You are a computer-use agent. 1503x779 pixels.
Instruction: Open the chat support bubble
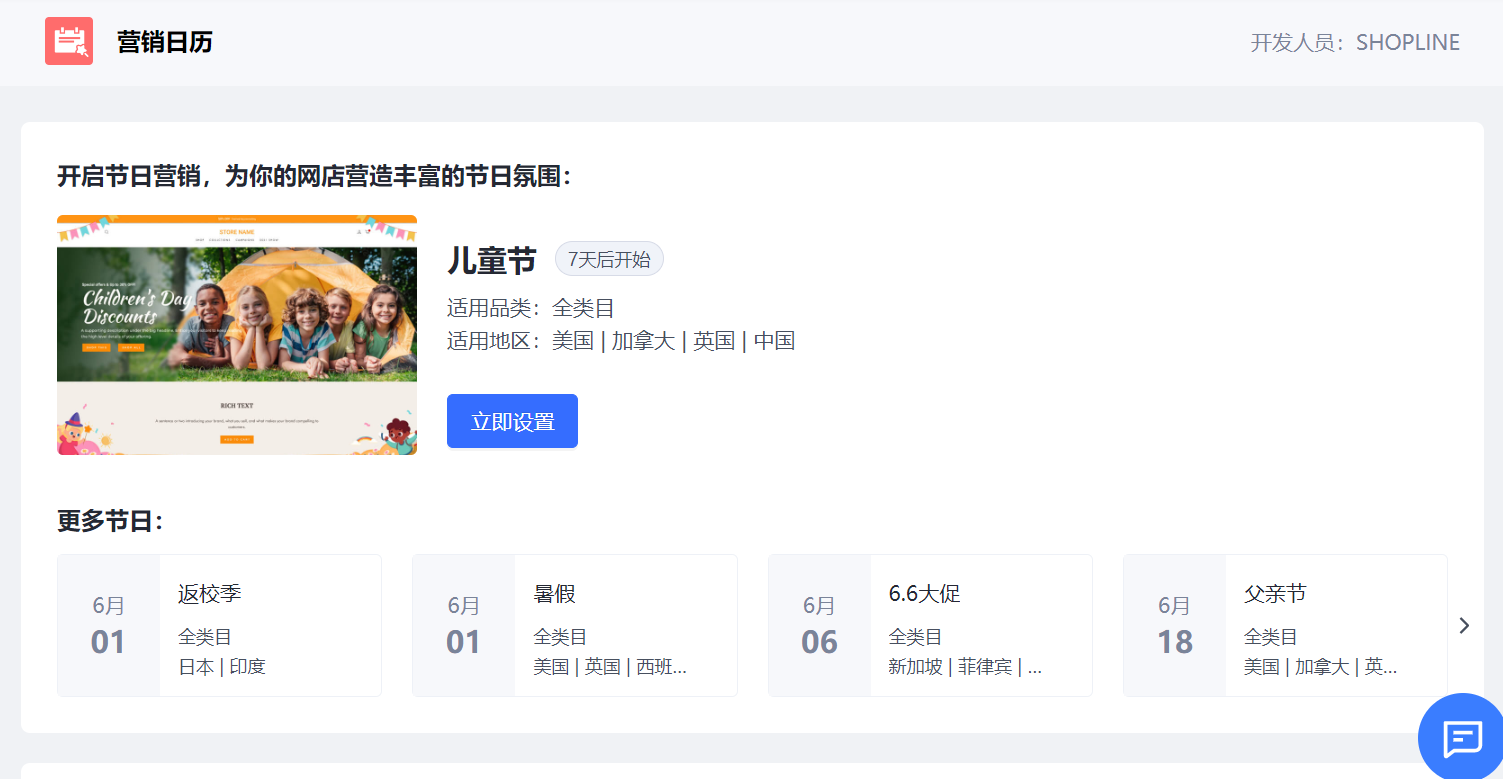coord(1462,738)
